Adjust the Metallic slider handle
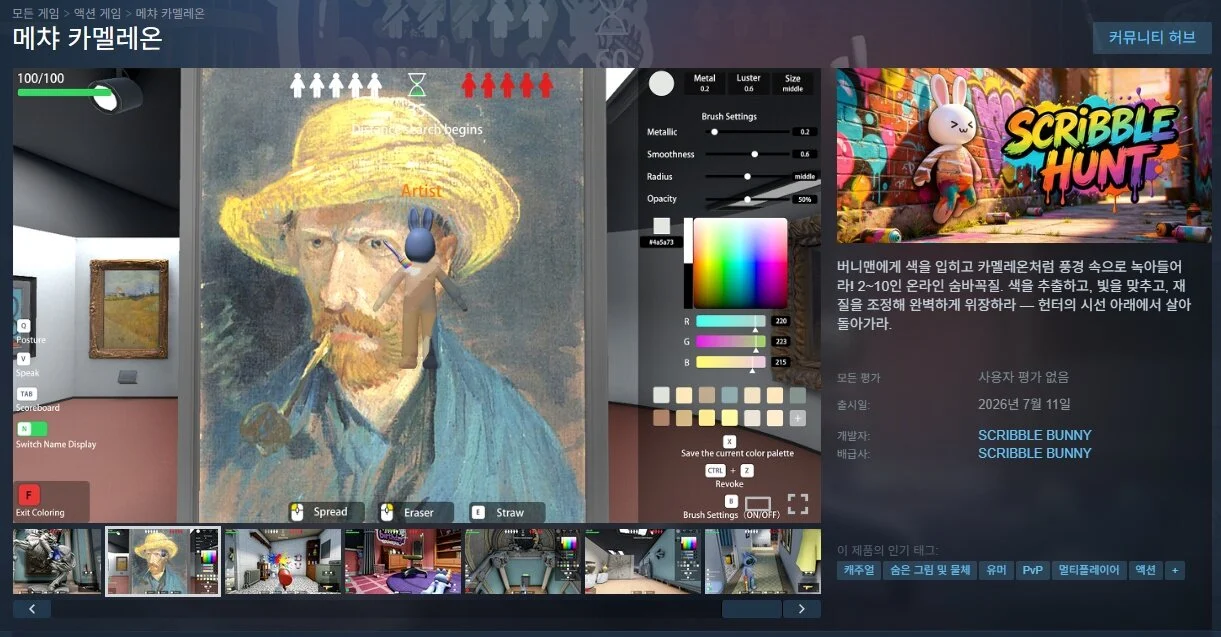This screenshot has height=637, width=1221. (714, 132)
